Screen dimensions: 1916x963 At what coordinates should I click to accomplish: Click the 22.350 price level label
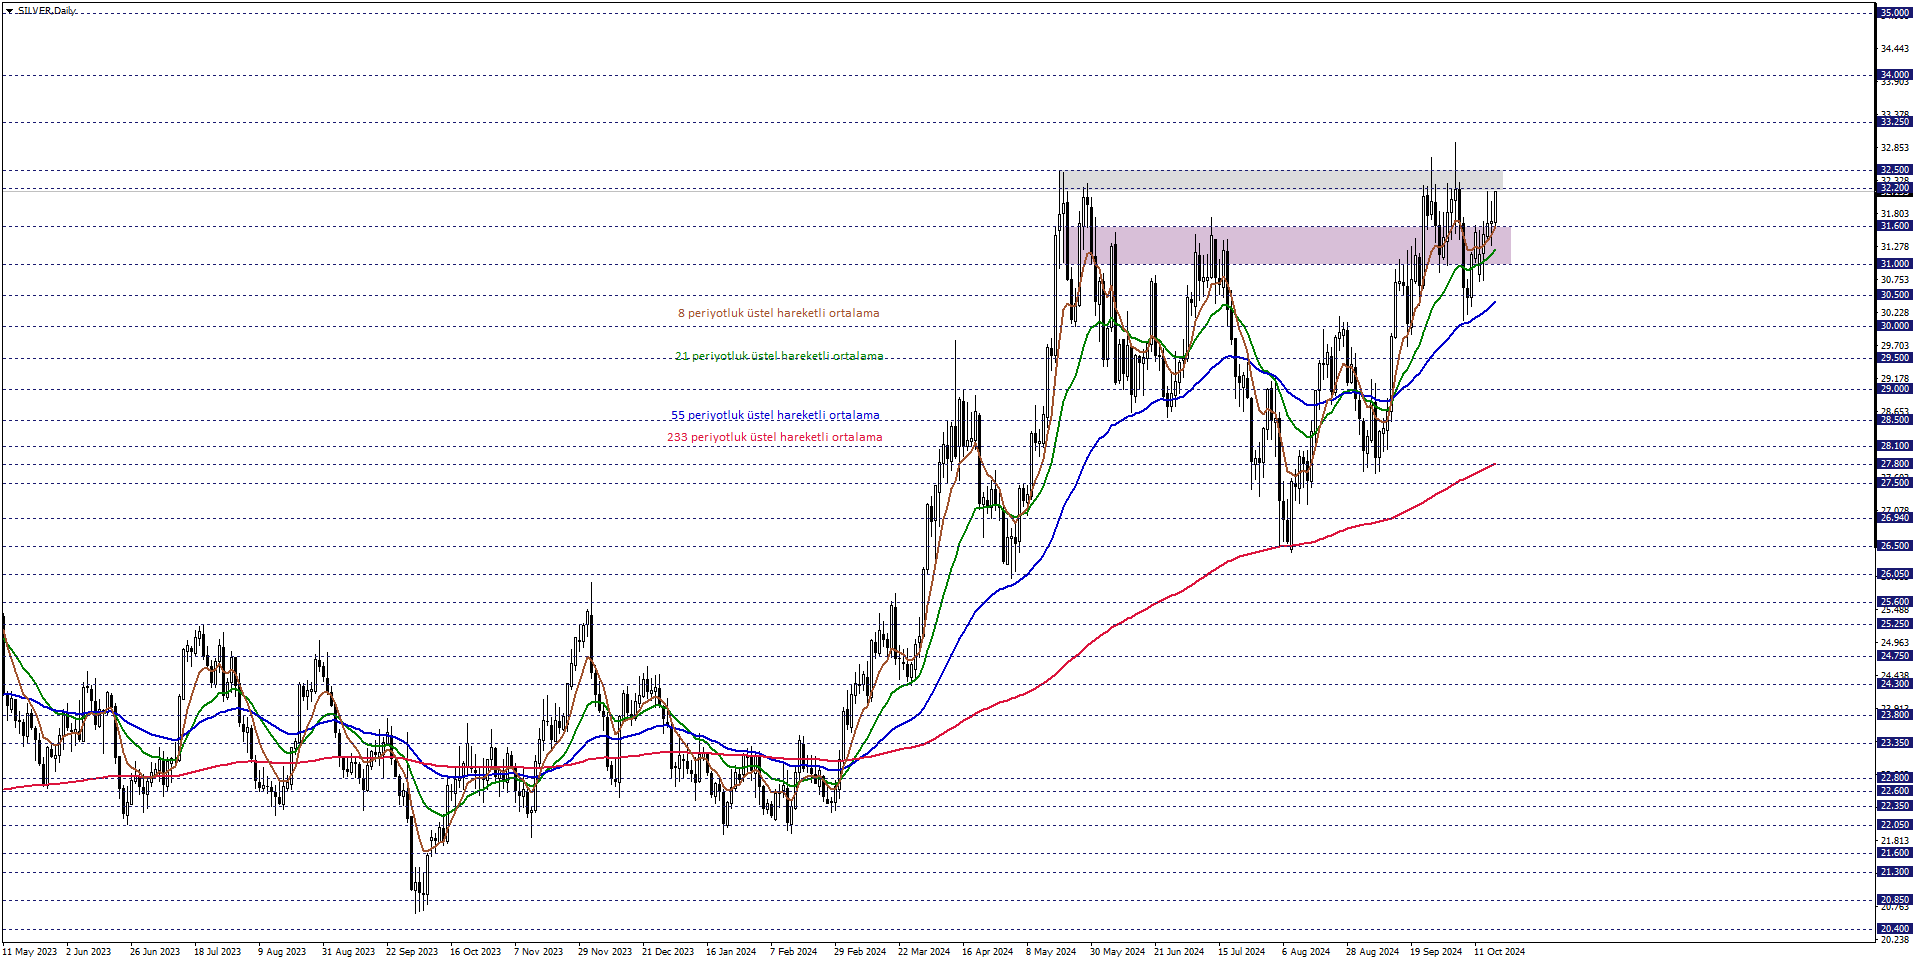click(1895, 806)
